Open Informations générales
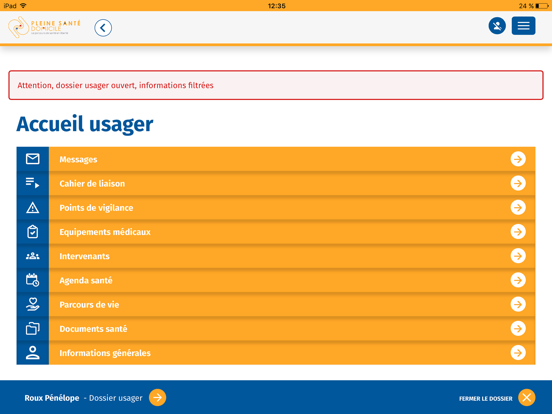This screenshot has height=414, width=552. (276, 353)
